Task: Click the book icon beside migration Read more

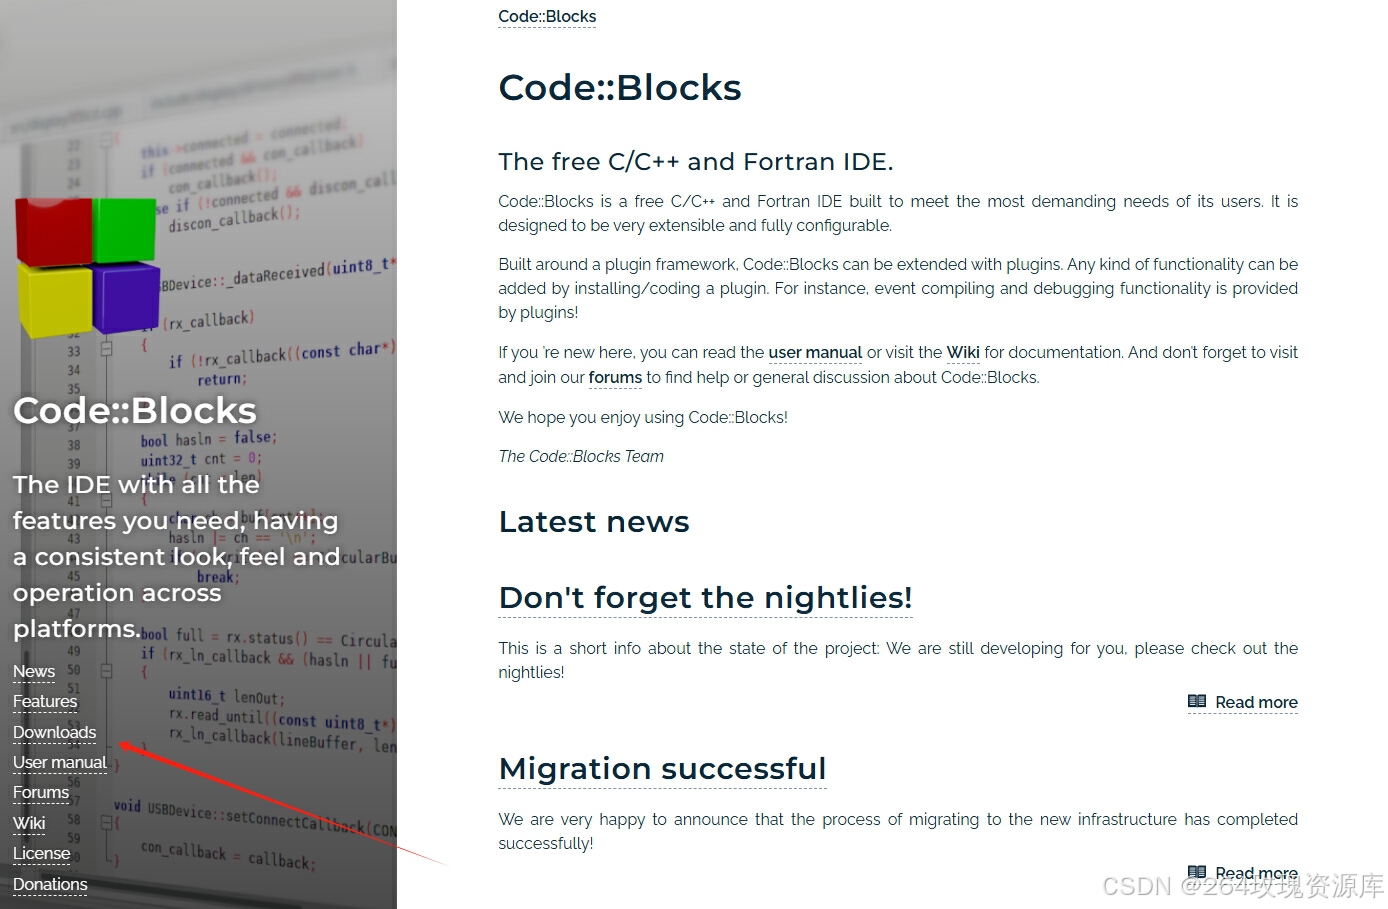Action: tap(1196, 872)
